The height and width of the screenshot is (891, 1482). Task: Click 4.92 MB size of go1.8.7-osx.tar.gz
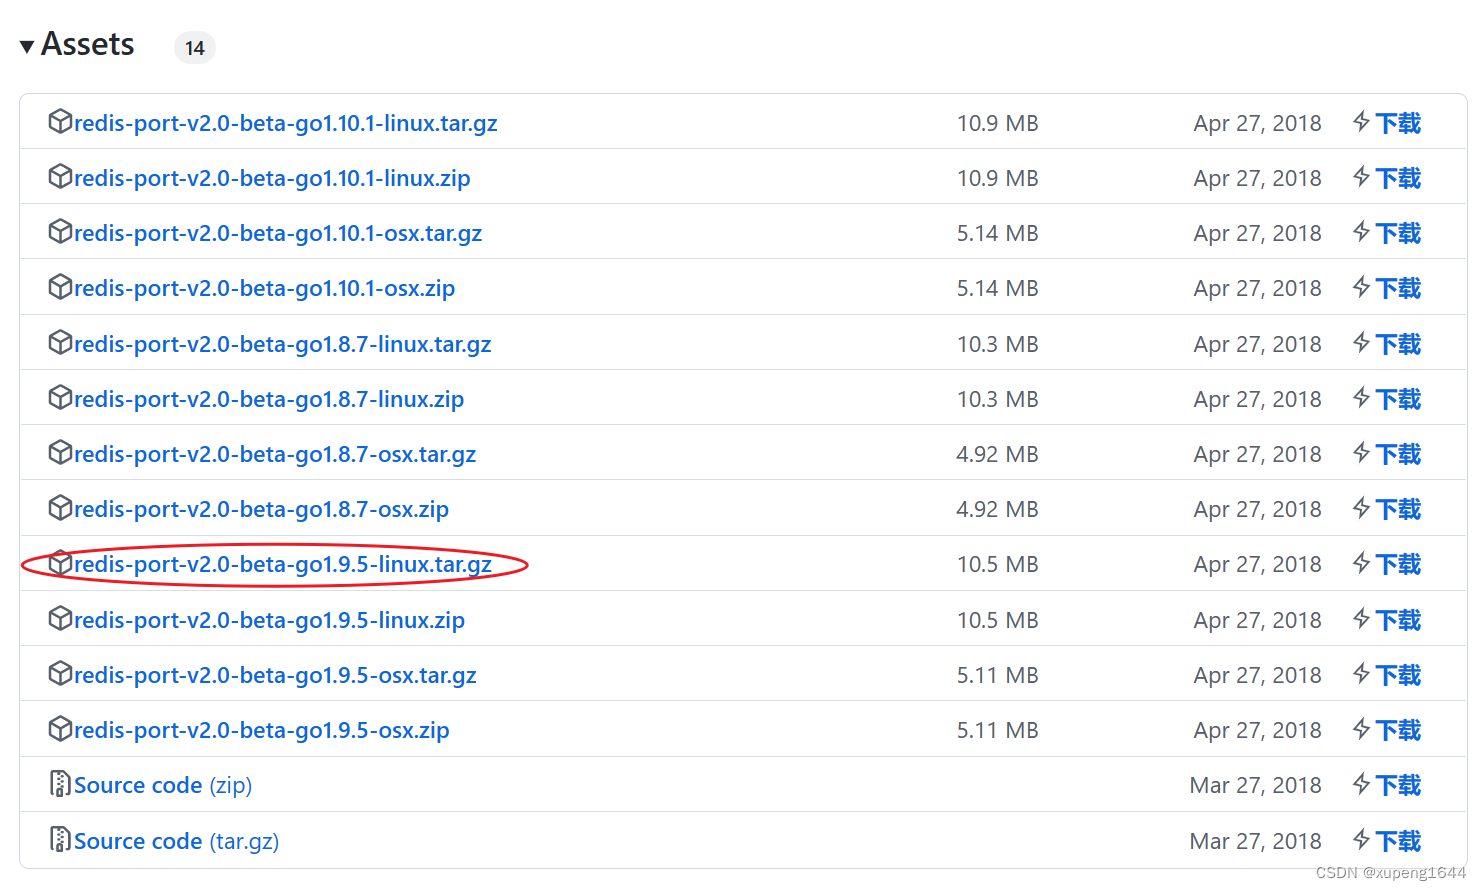998,454
